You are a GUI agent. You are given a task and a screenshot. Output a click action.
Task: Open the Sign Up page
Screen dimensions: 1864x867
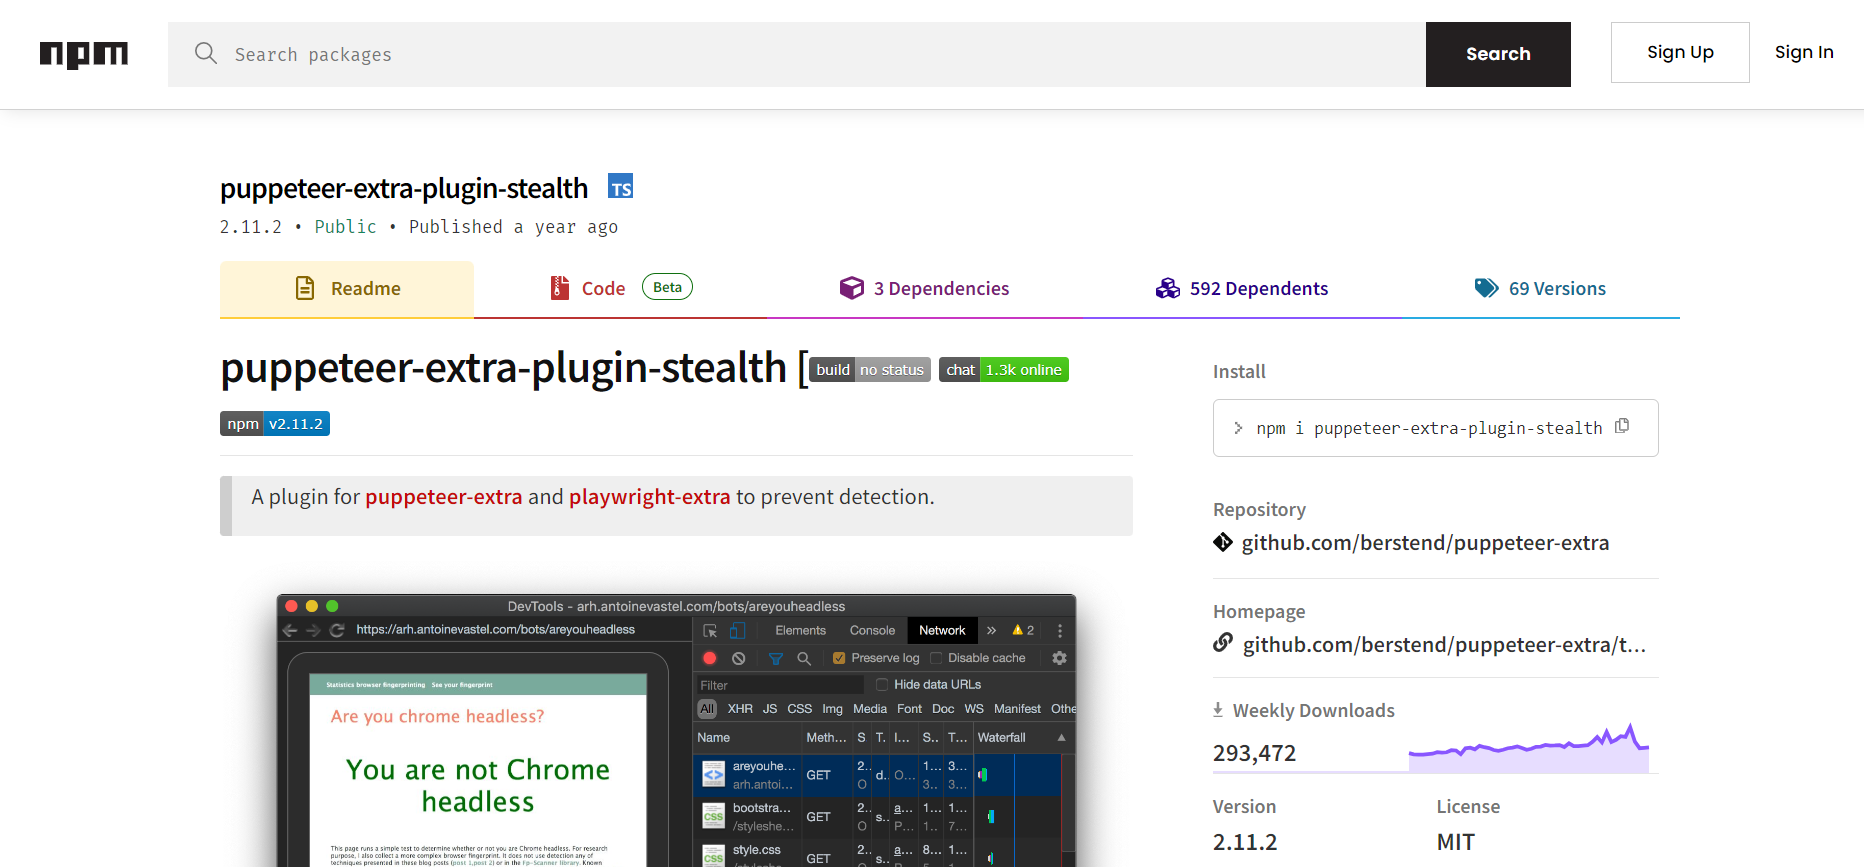pyautogui.click(x=1680, y=52)
